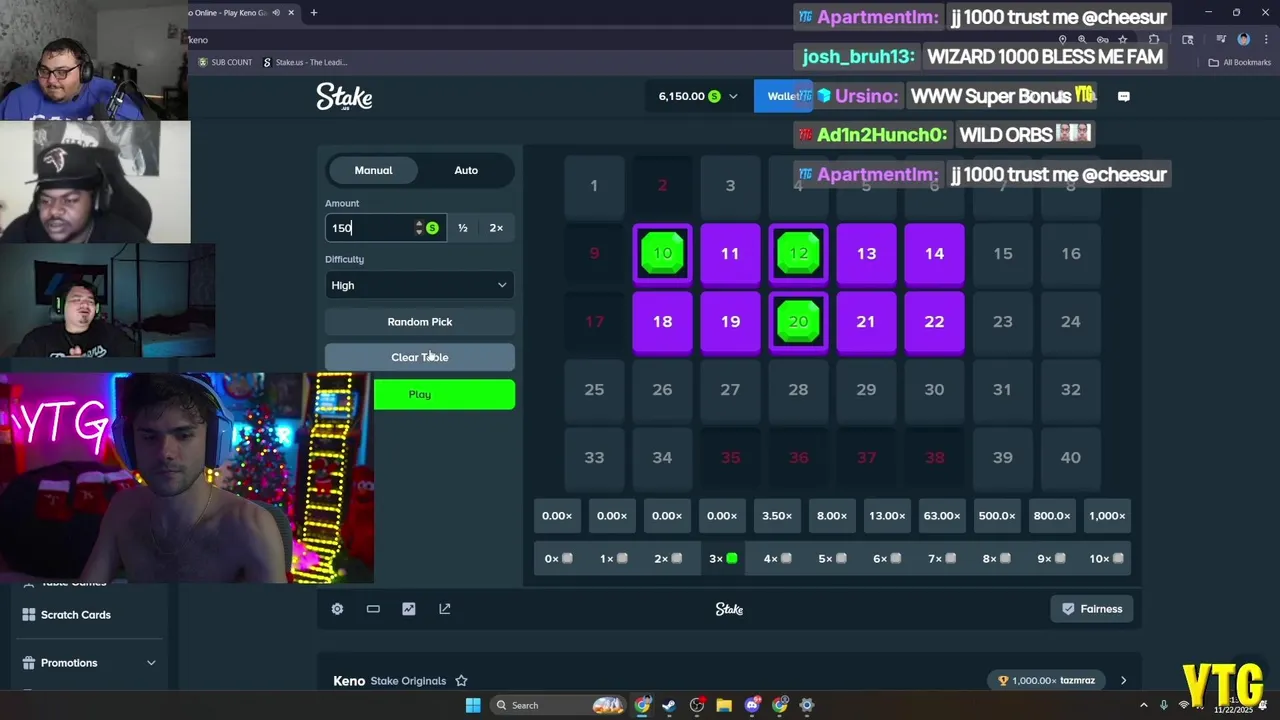The height and width of the screenshot is (720, 1280).
Task: Halve the bet with ½ button
Action: pos(463,228)
